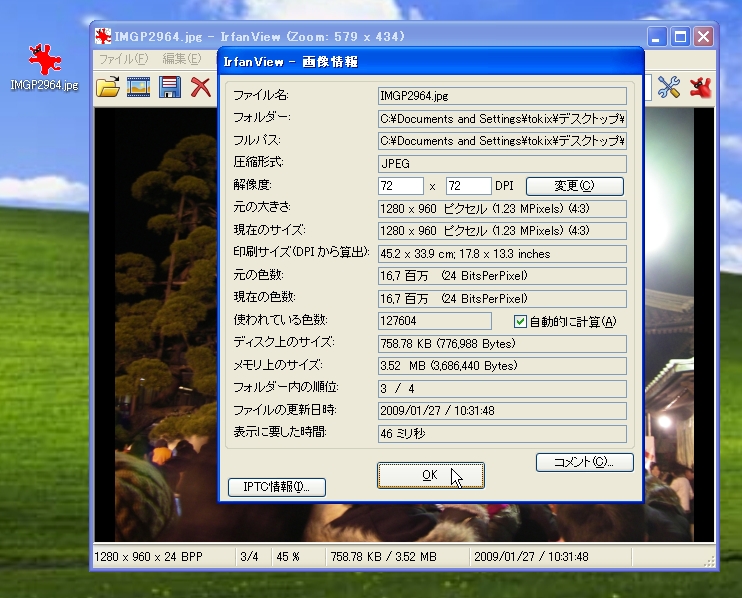Click the memory size 3.52 MB value

click(502, 366)
